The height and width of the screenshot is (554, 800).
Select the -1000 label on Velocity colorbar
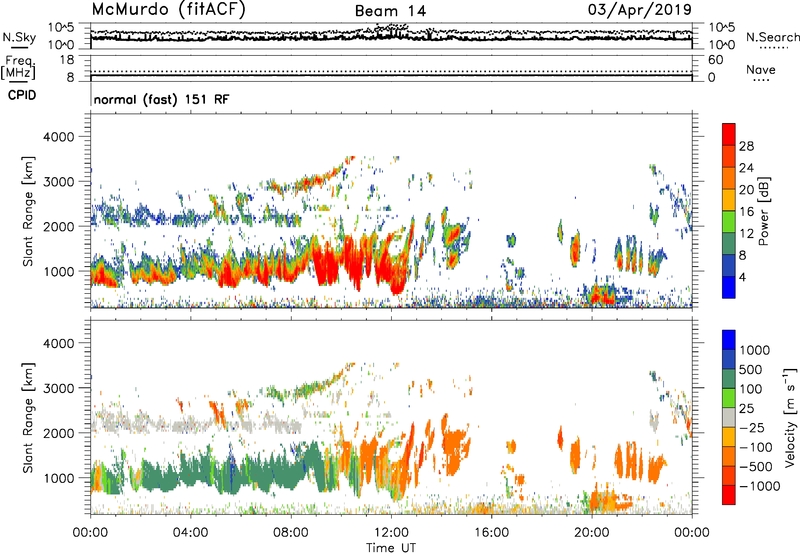pos(759,486)
